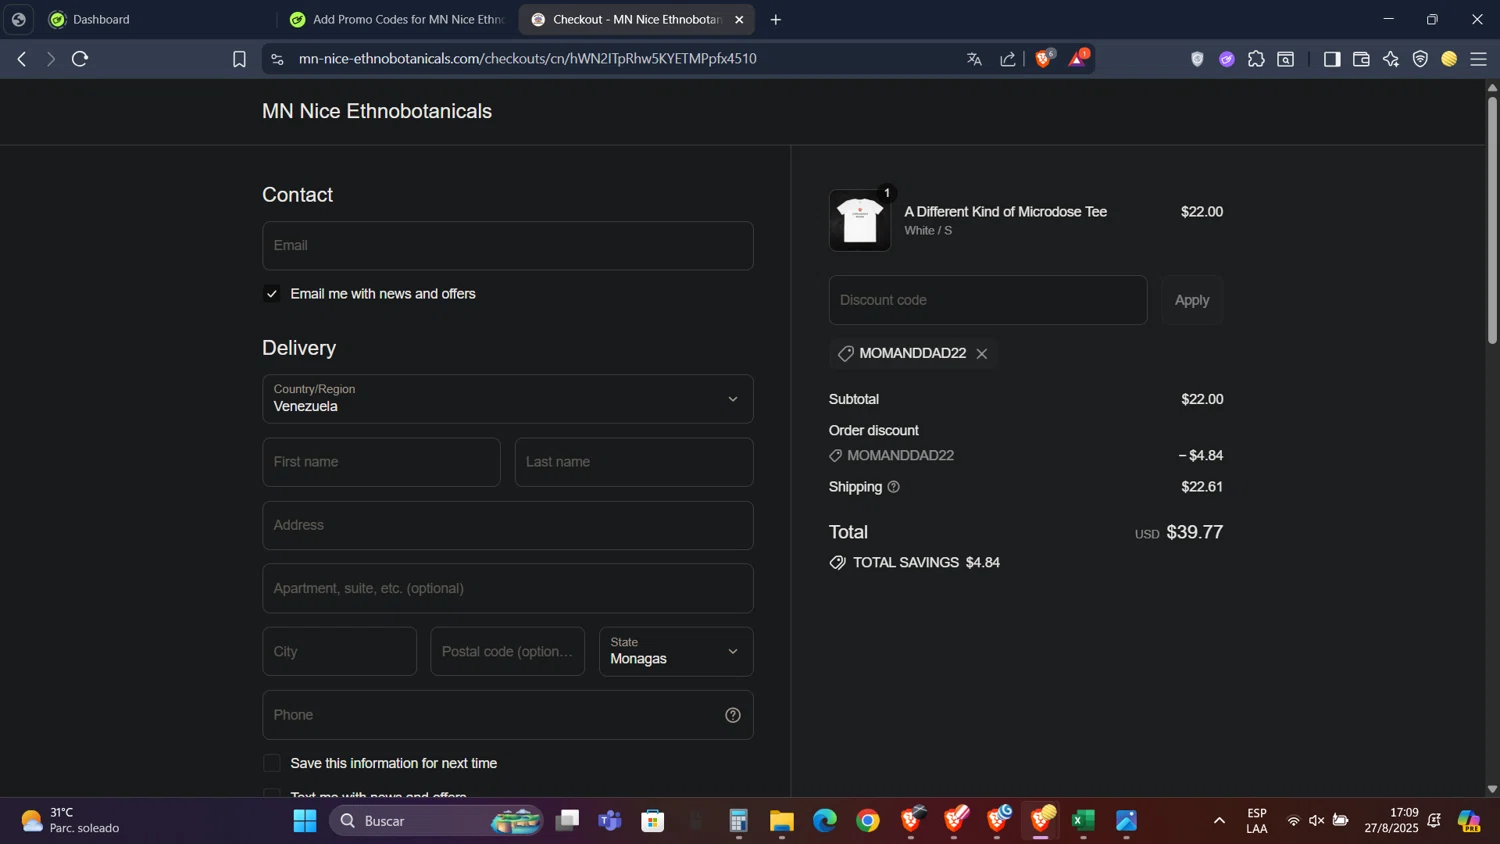Screen dimensions: 1500x844
Task: Close the Checkout browser tab
Action: tap(739, 19)
